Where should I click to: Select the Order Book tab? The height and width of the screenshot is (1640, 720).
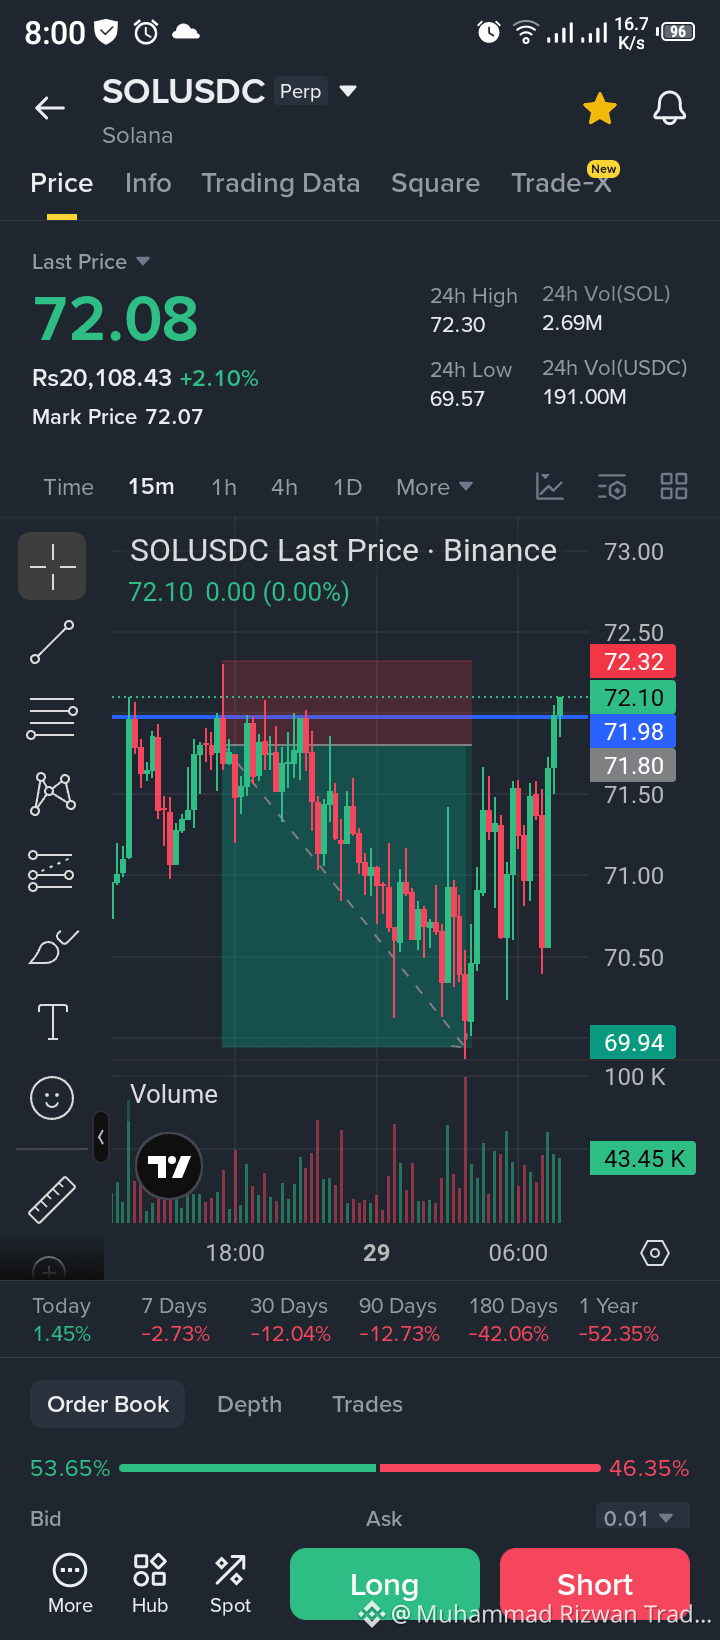tap(108, 1404)
